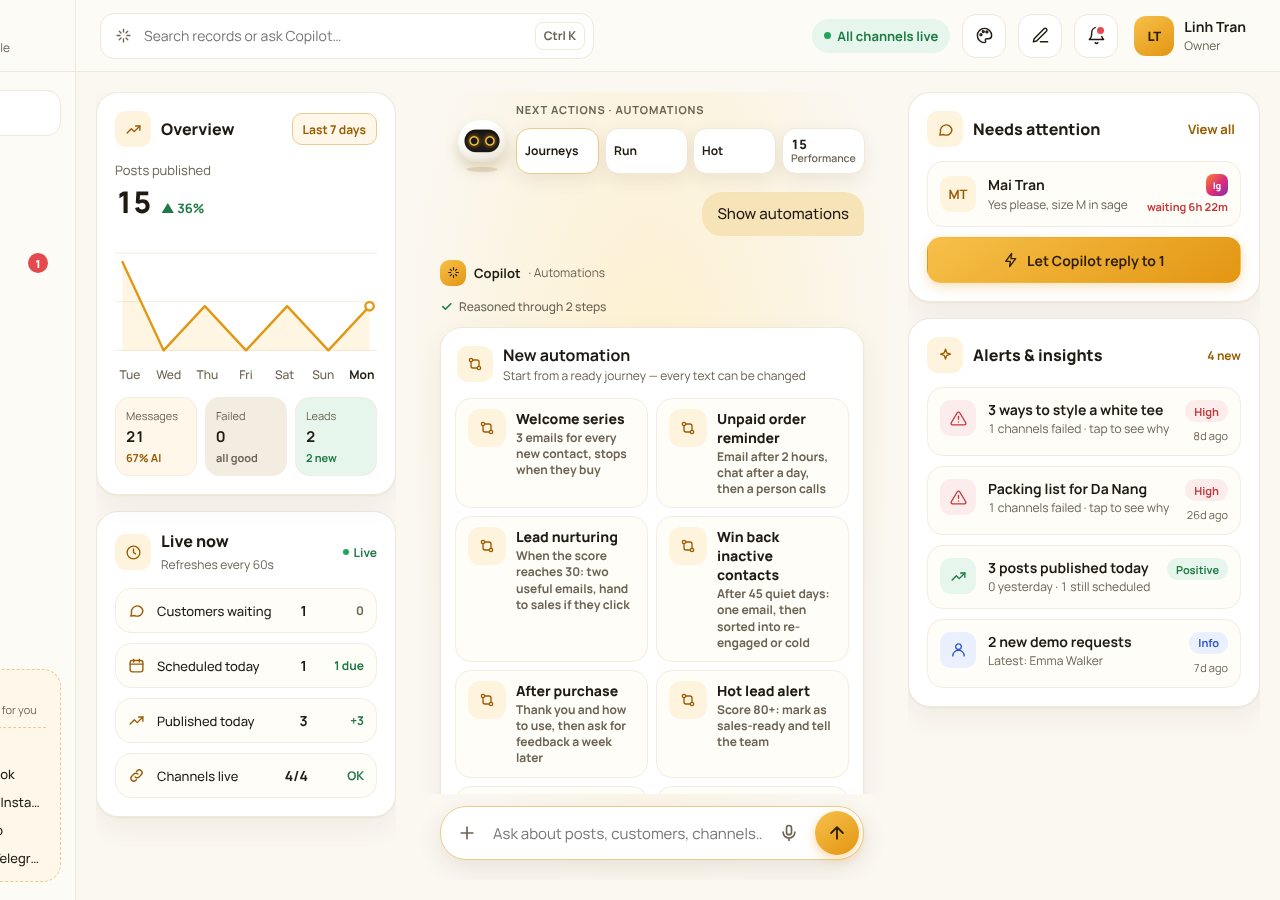Select the Hot tab
This screenshot has height=900, width=1280.
(x=734, y=151)
